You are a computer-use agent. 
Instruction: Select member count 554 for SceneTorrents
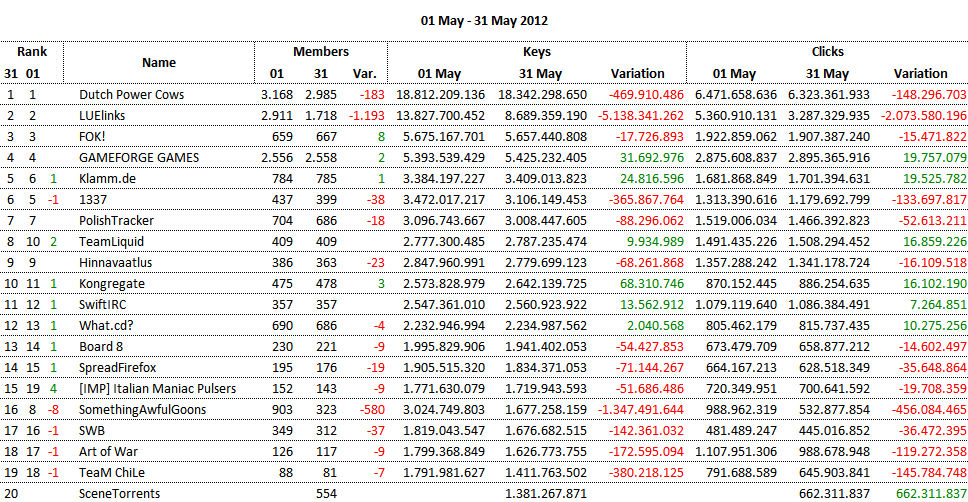[x=326, y=493]
